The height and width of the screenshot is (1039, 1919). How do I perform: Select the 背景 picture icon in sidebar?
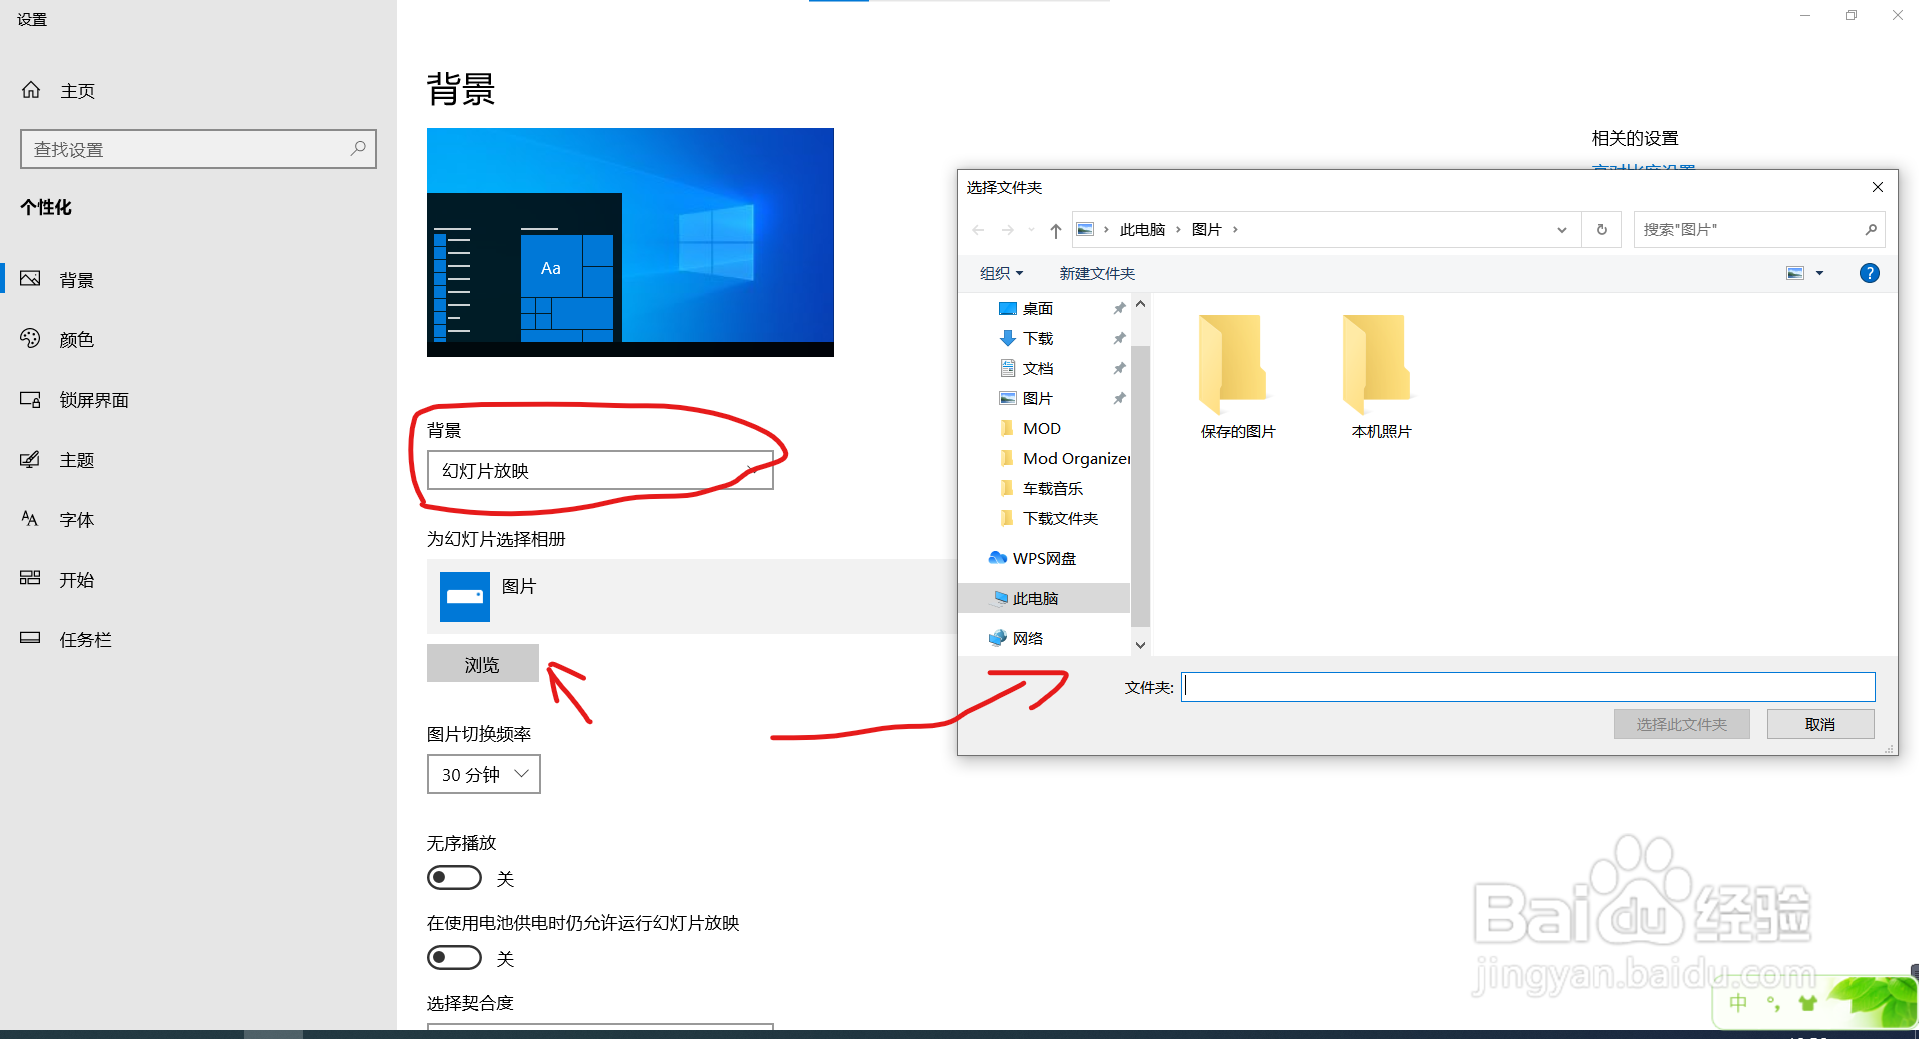coord(31,279)
